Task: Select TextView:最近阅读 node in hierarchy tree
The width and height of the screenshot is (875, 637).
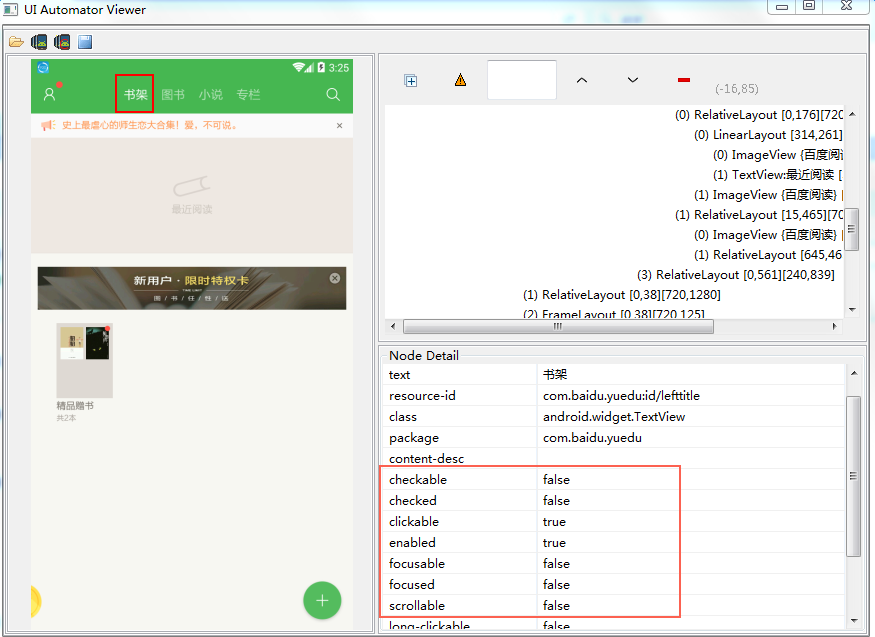Action: click(x=784, y=175)
